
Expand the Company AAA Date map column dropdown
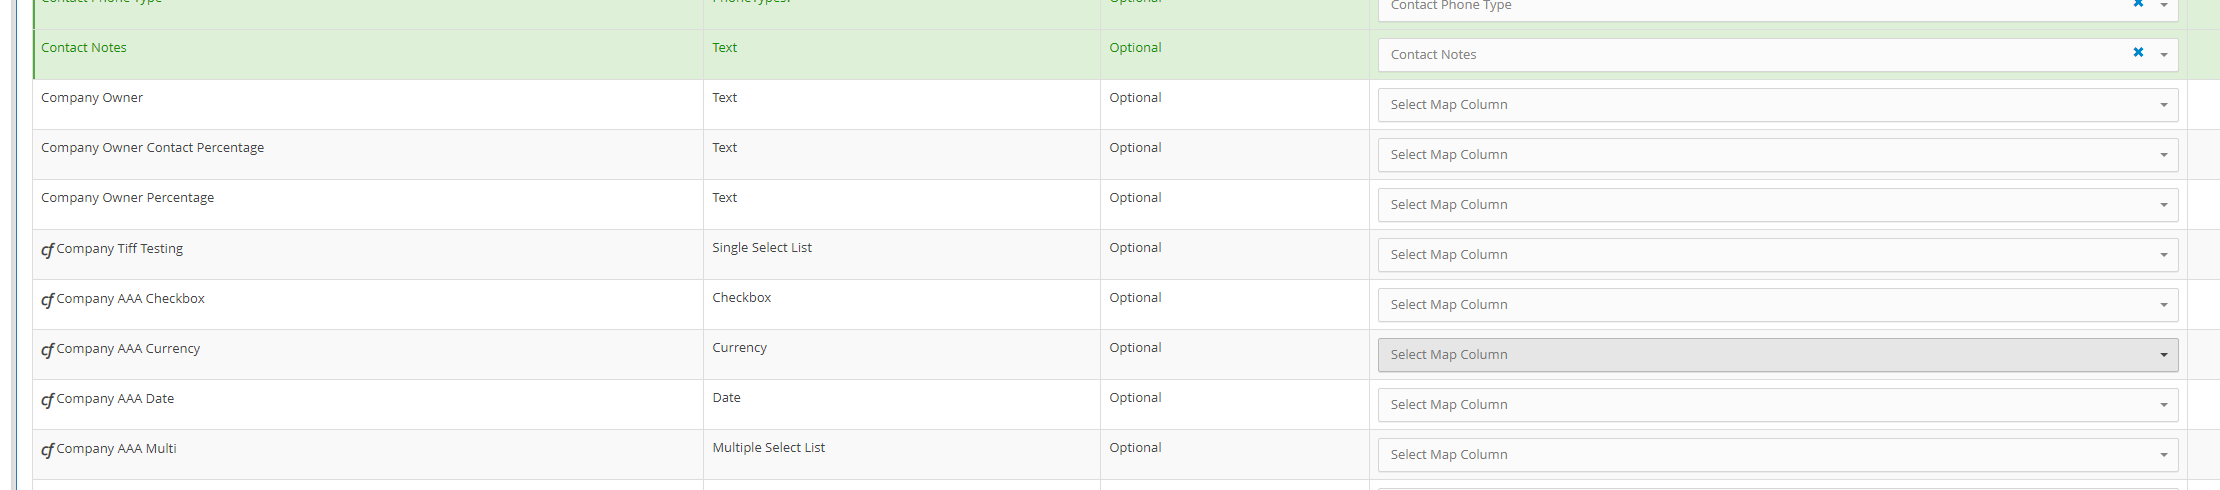(x=1778, y=405)
